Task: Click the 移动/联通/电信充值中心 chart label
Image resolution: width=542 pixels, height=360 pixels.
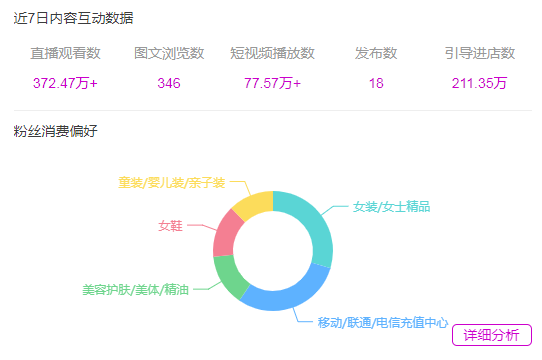Action: click(x=383, y=322)
